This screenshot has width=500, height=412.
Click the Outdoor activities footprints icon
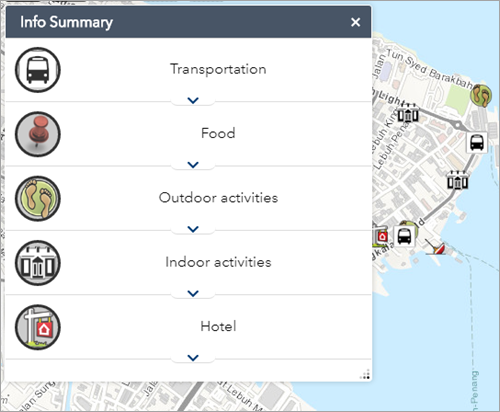click(x=38, y=198)
